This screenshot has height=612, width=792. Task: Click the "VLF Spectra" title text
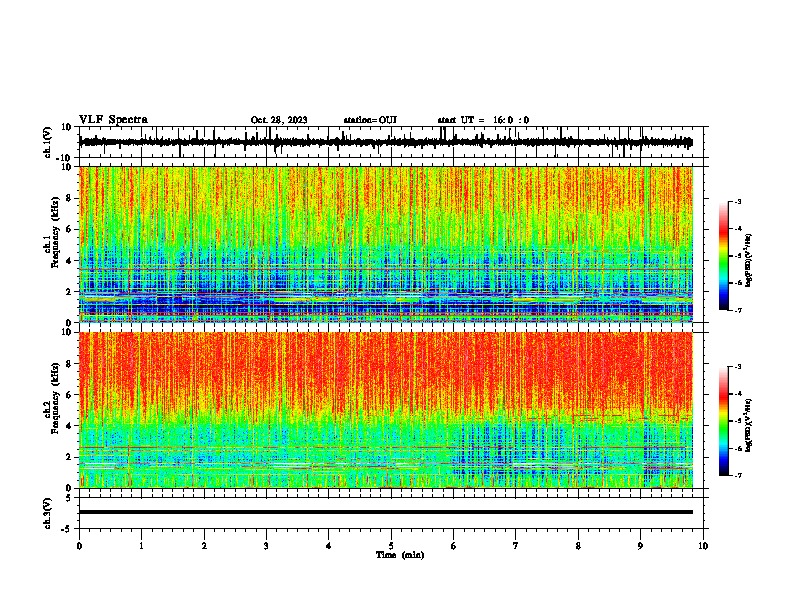point(113,120)
